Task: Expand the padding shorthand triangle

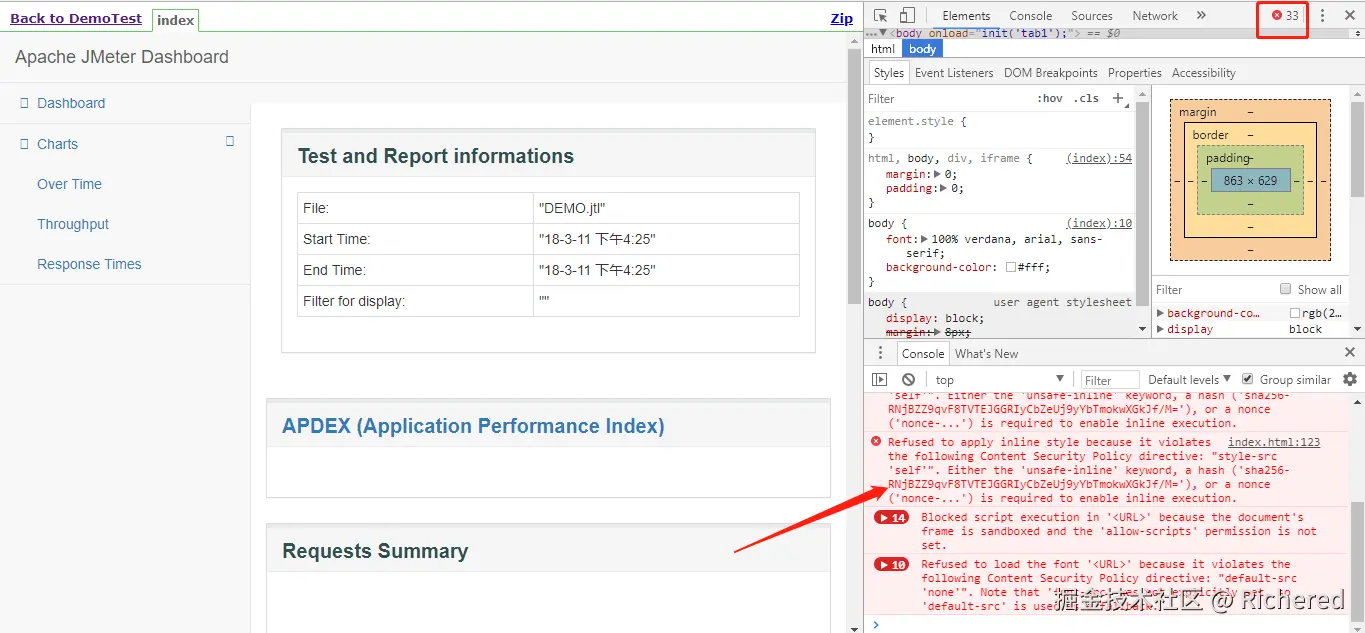Action: tap(944, 188)
